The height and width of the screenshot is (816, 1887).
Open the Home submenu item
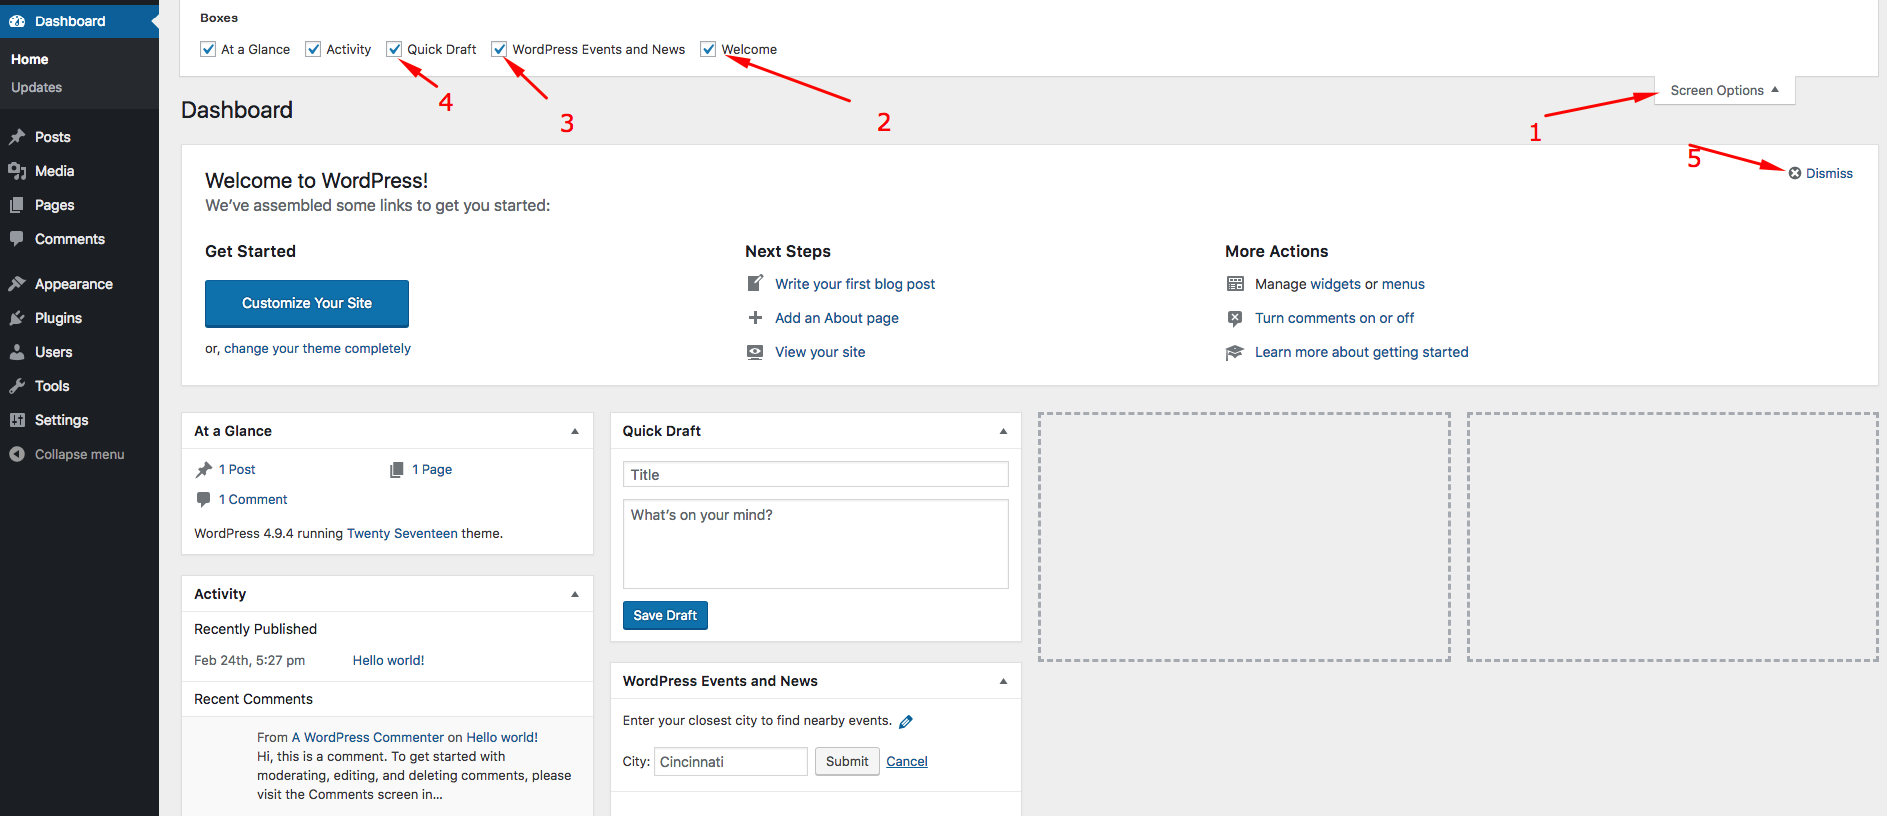[x=30, y=59]
